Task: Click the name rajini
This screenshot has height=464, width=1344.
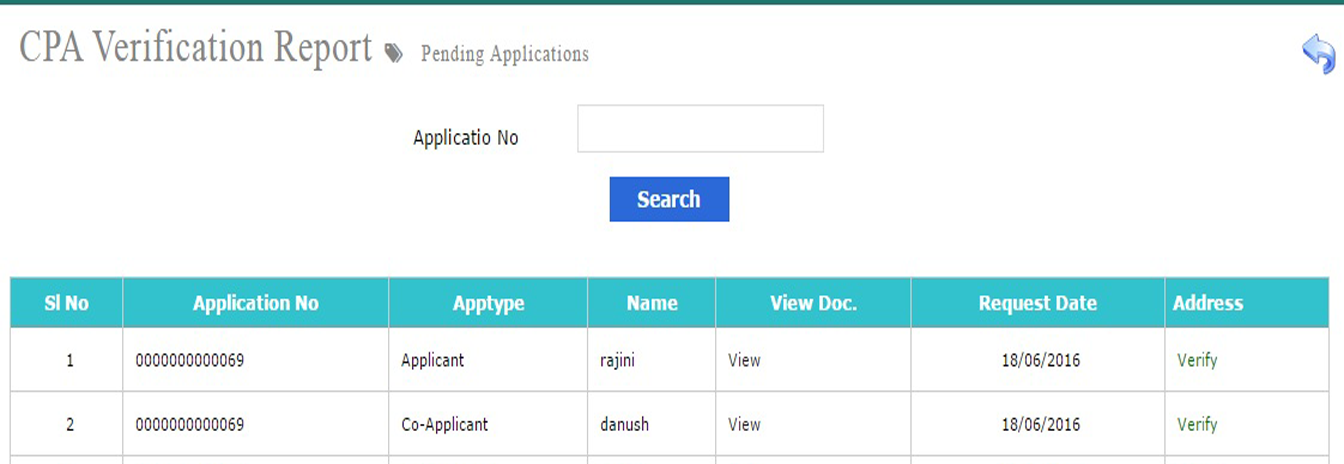Action: pyautogui.click(x=615, y=360)
